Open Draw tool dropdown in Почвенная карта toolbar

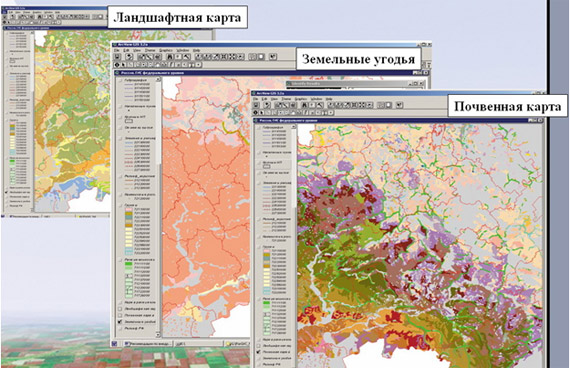click(331, 113)
